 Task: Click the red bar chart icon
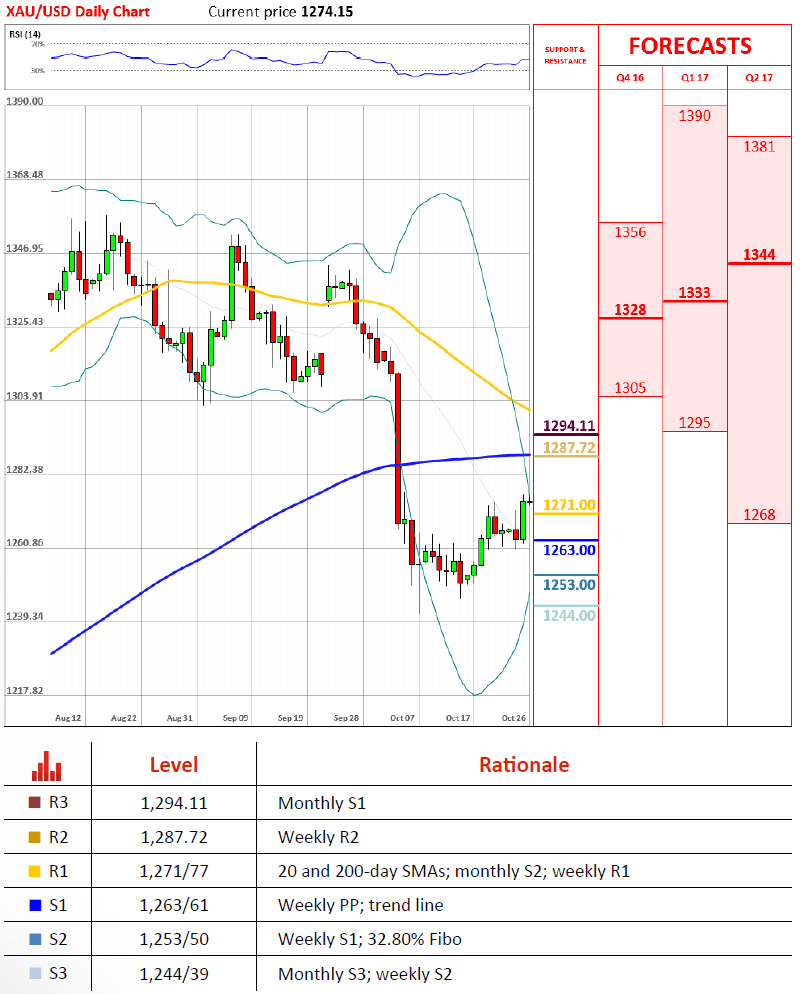tap(46, 766)
